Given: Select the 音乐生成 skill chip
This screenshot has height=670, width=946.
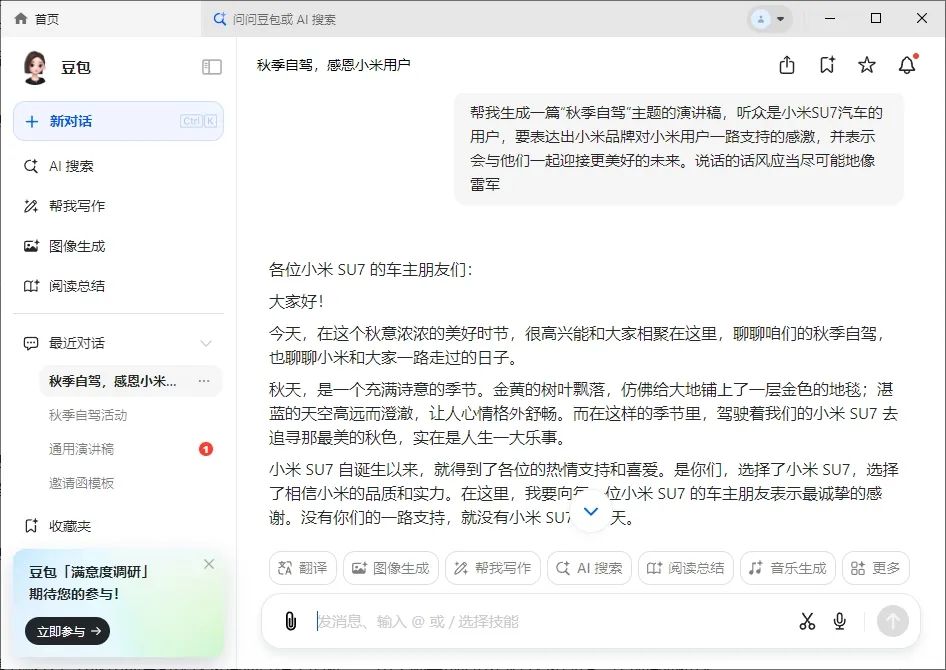Looking at the screenshot, I should tap(788, 568).
